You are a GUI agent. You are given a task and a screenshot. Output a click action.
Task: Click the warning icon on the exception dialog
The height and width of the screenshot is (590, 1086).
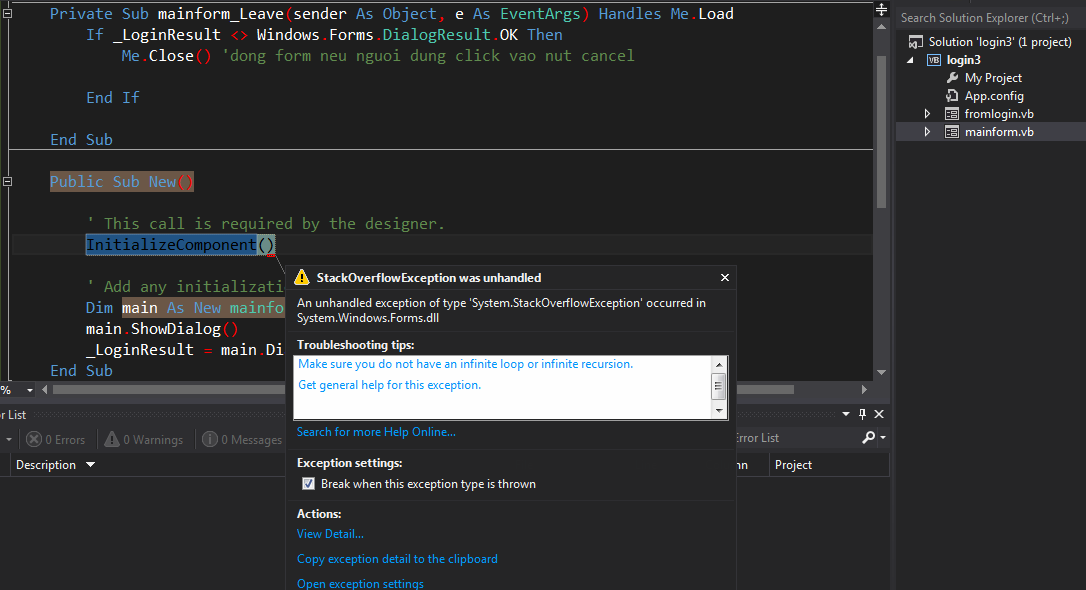[301, 277]
